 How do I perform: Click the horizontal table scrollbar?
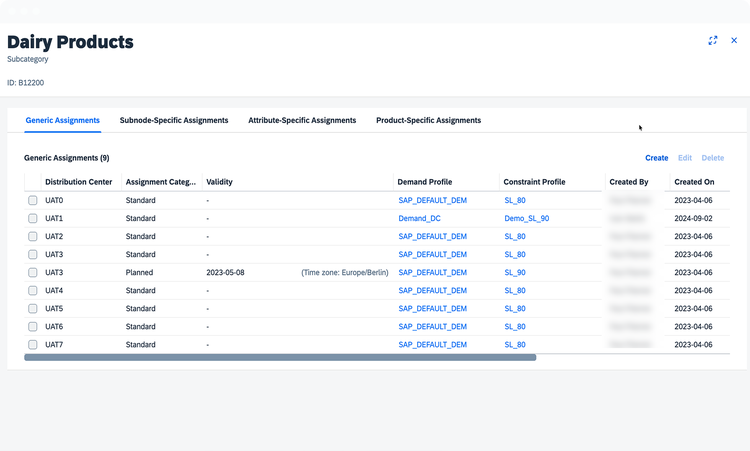point(280,357)
